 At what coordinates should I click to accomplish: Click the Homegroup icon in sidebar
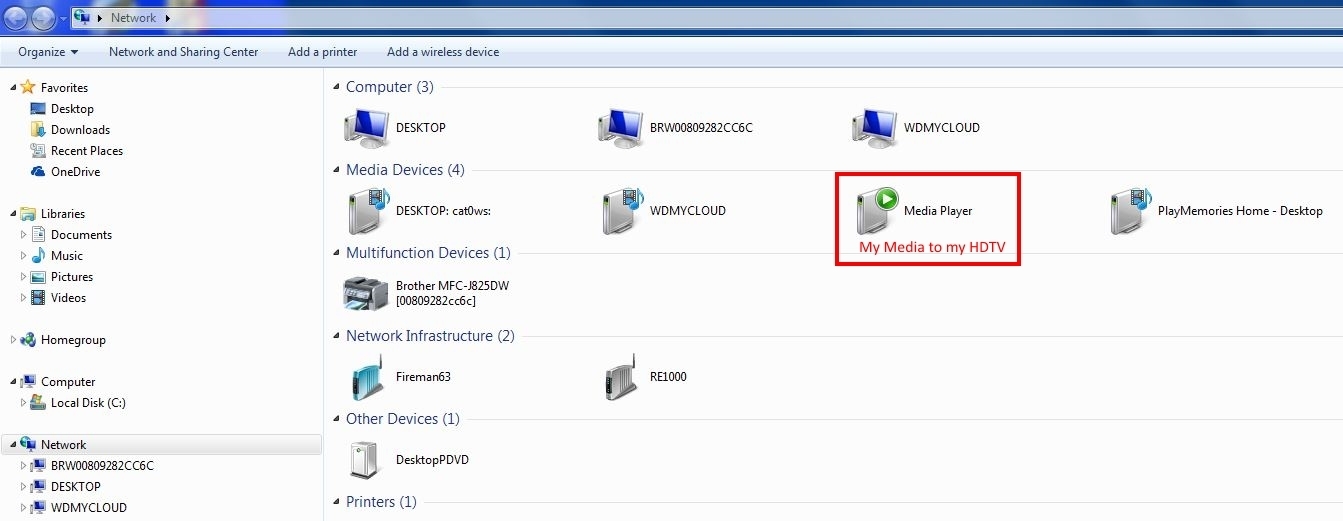coord(28,339)
